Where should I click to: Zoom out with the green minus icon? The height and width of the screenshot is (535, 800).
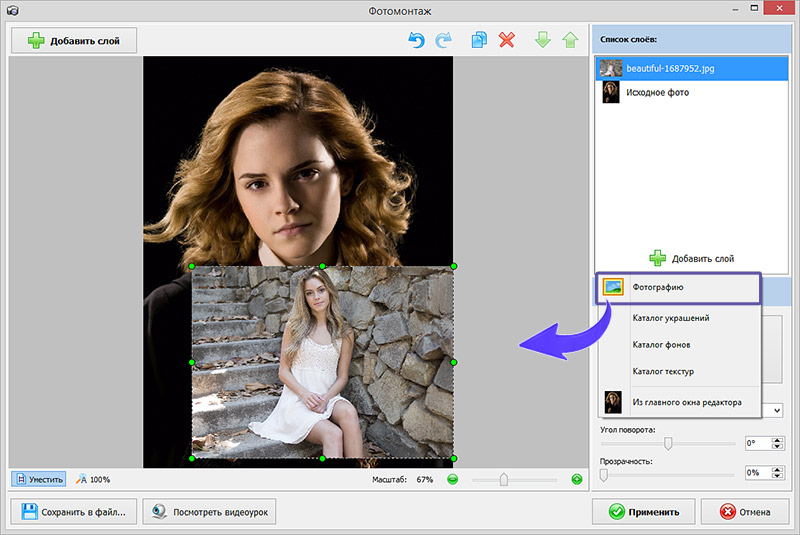pos(452,479)
